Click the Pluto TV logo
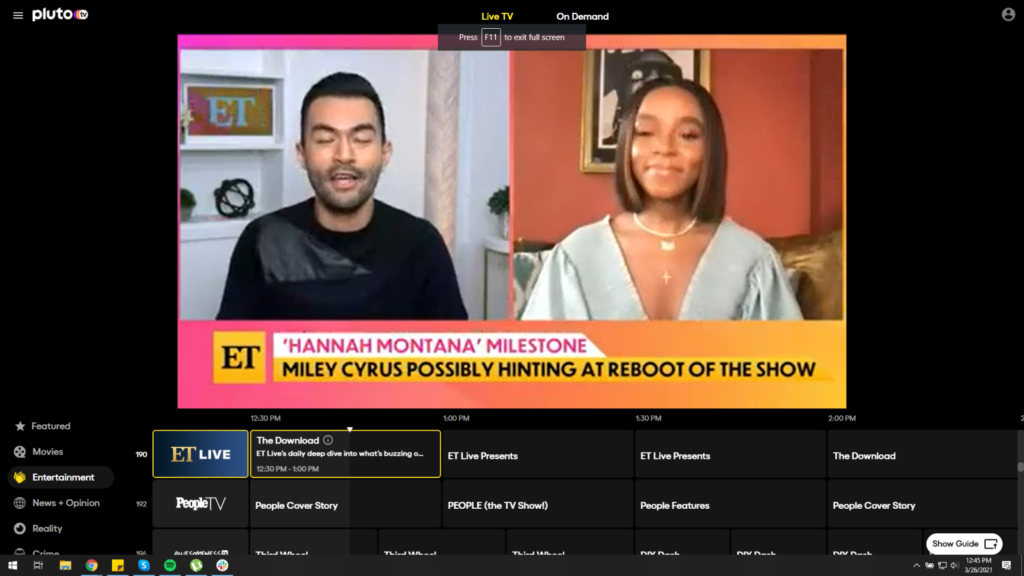The image size is (1024, 576). (x=60, y=14)
